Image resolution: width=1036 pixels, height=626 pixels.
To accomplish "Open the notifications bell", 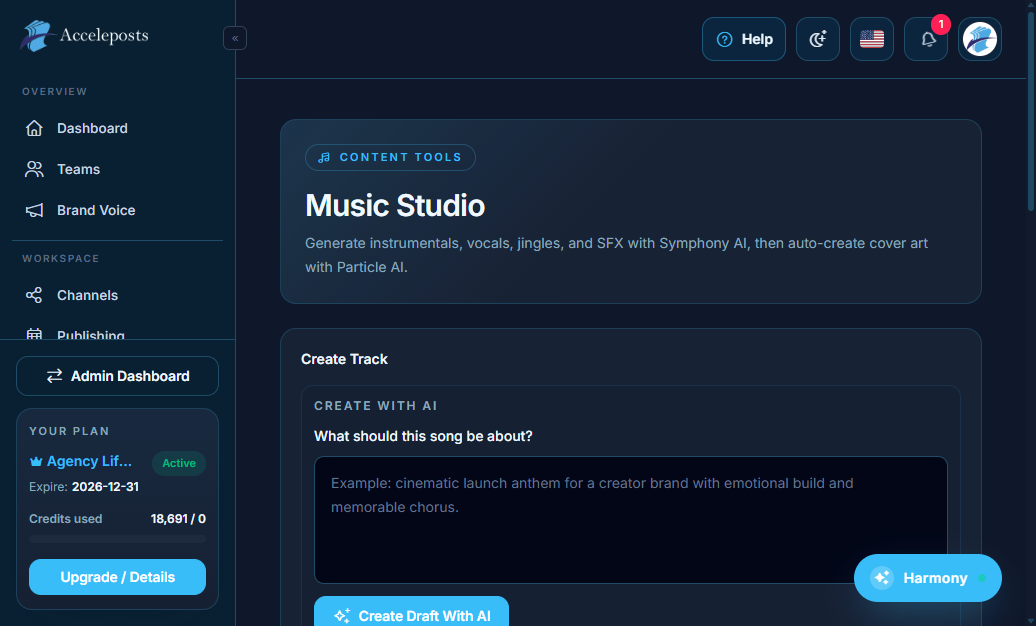I will point(926,39).
